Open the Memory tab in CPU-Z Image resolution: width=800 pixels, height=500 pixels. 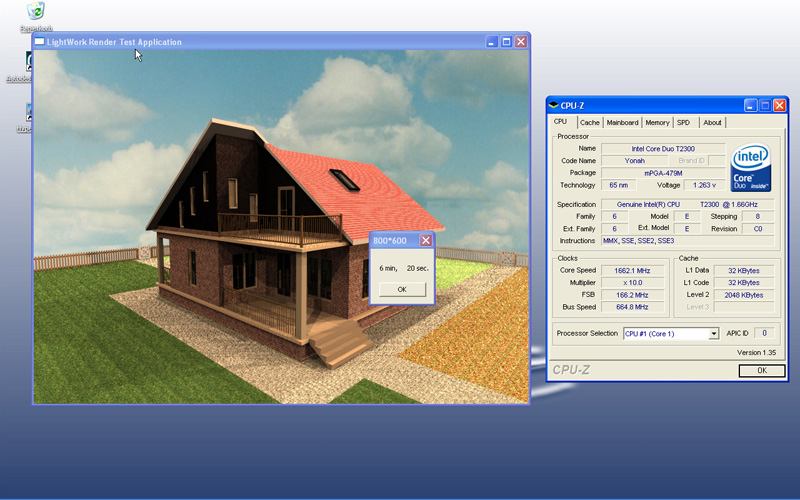click(x=657, y=122)
